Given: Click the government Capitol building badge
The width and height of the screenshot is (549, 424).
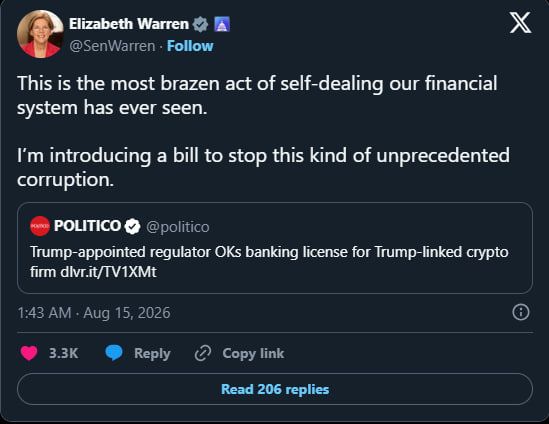Looking at the screenshot, I should click(222, 24).
